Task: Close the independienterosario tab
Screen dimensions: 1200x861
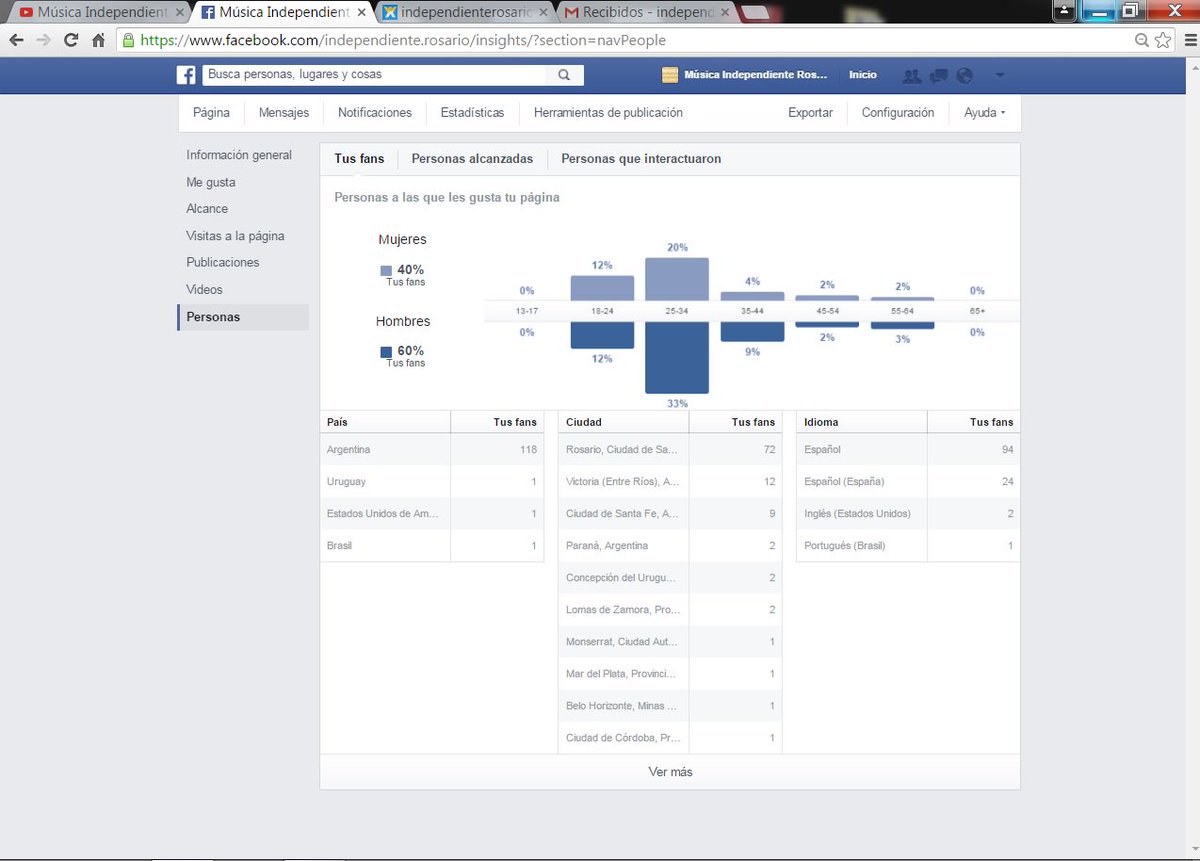Action: click(x=543, y=13)
